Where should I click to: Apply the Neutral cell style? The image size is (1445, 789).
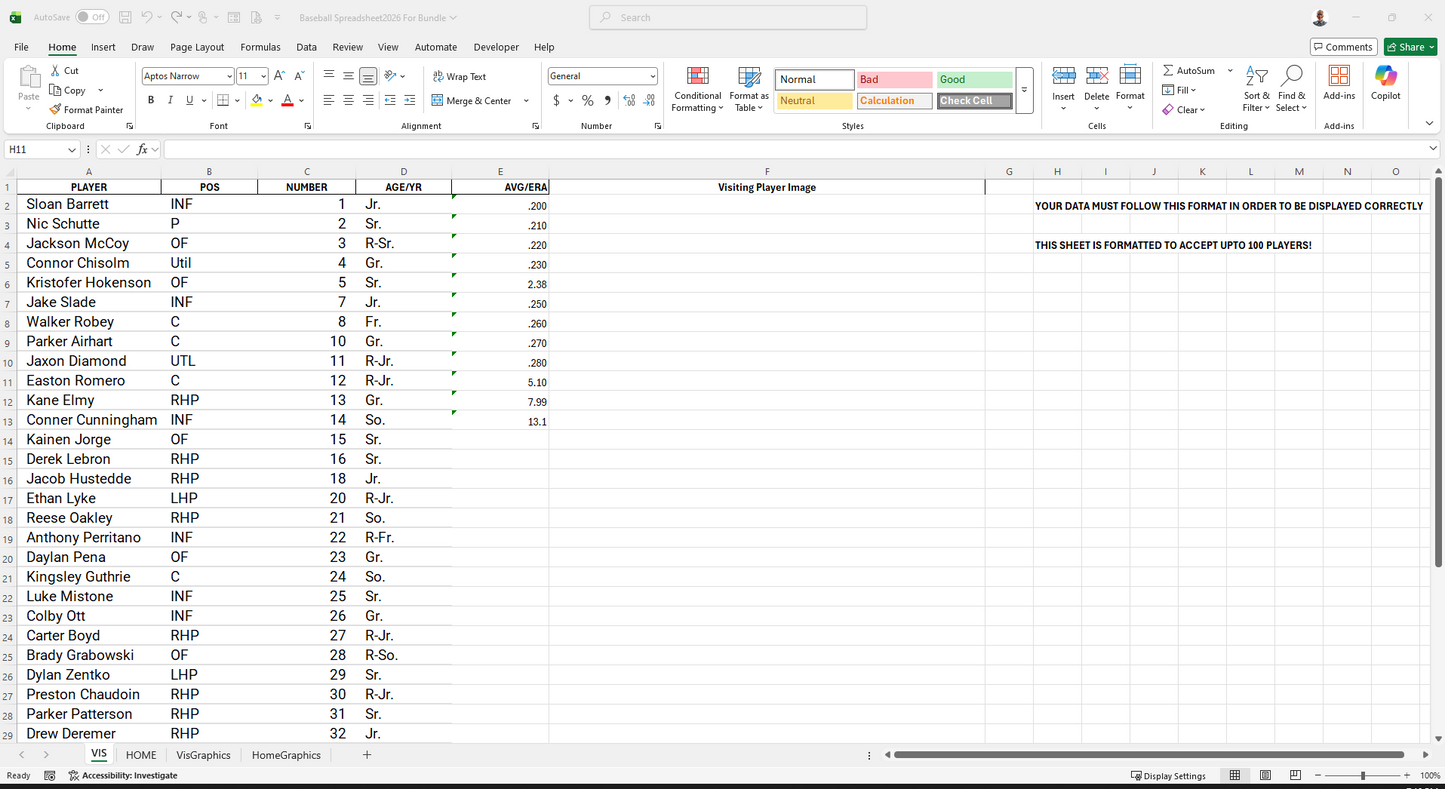click(815, 101)
